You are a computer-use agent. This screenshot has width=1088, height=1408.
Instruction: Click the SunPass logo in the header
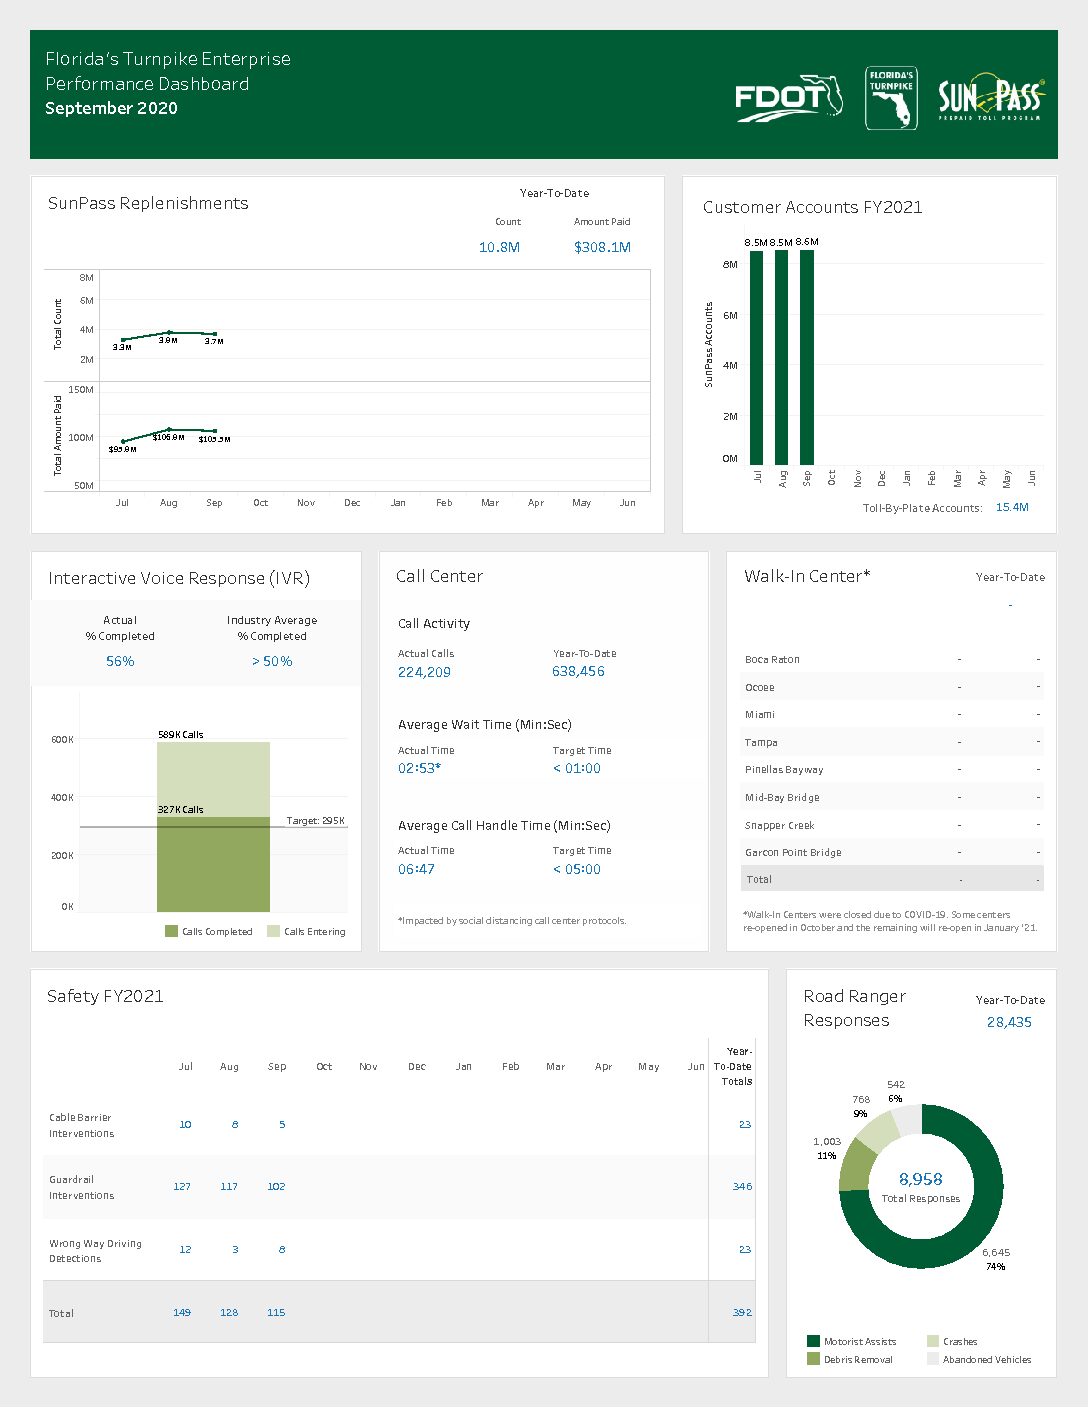click(991, 97)
